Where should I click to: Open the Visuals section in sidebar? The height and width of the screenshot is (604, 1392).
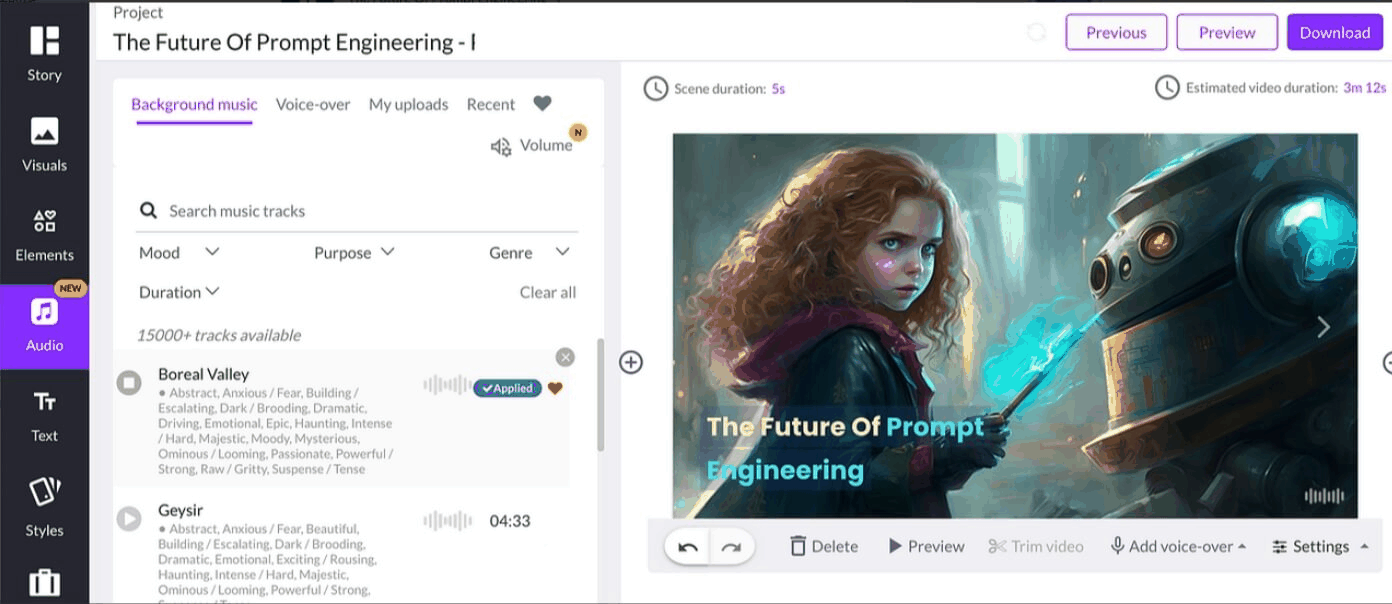pos(44,144)
